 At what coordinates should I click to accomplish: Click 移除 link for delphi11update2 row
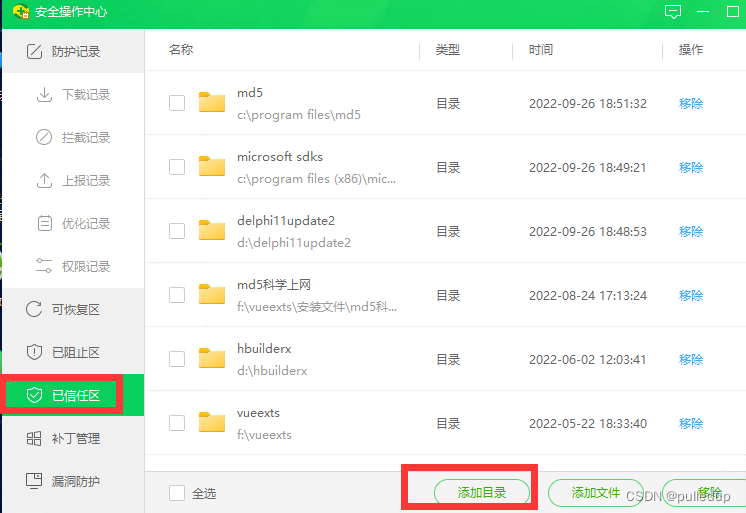click(691, 231)
